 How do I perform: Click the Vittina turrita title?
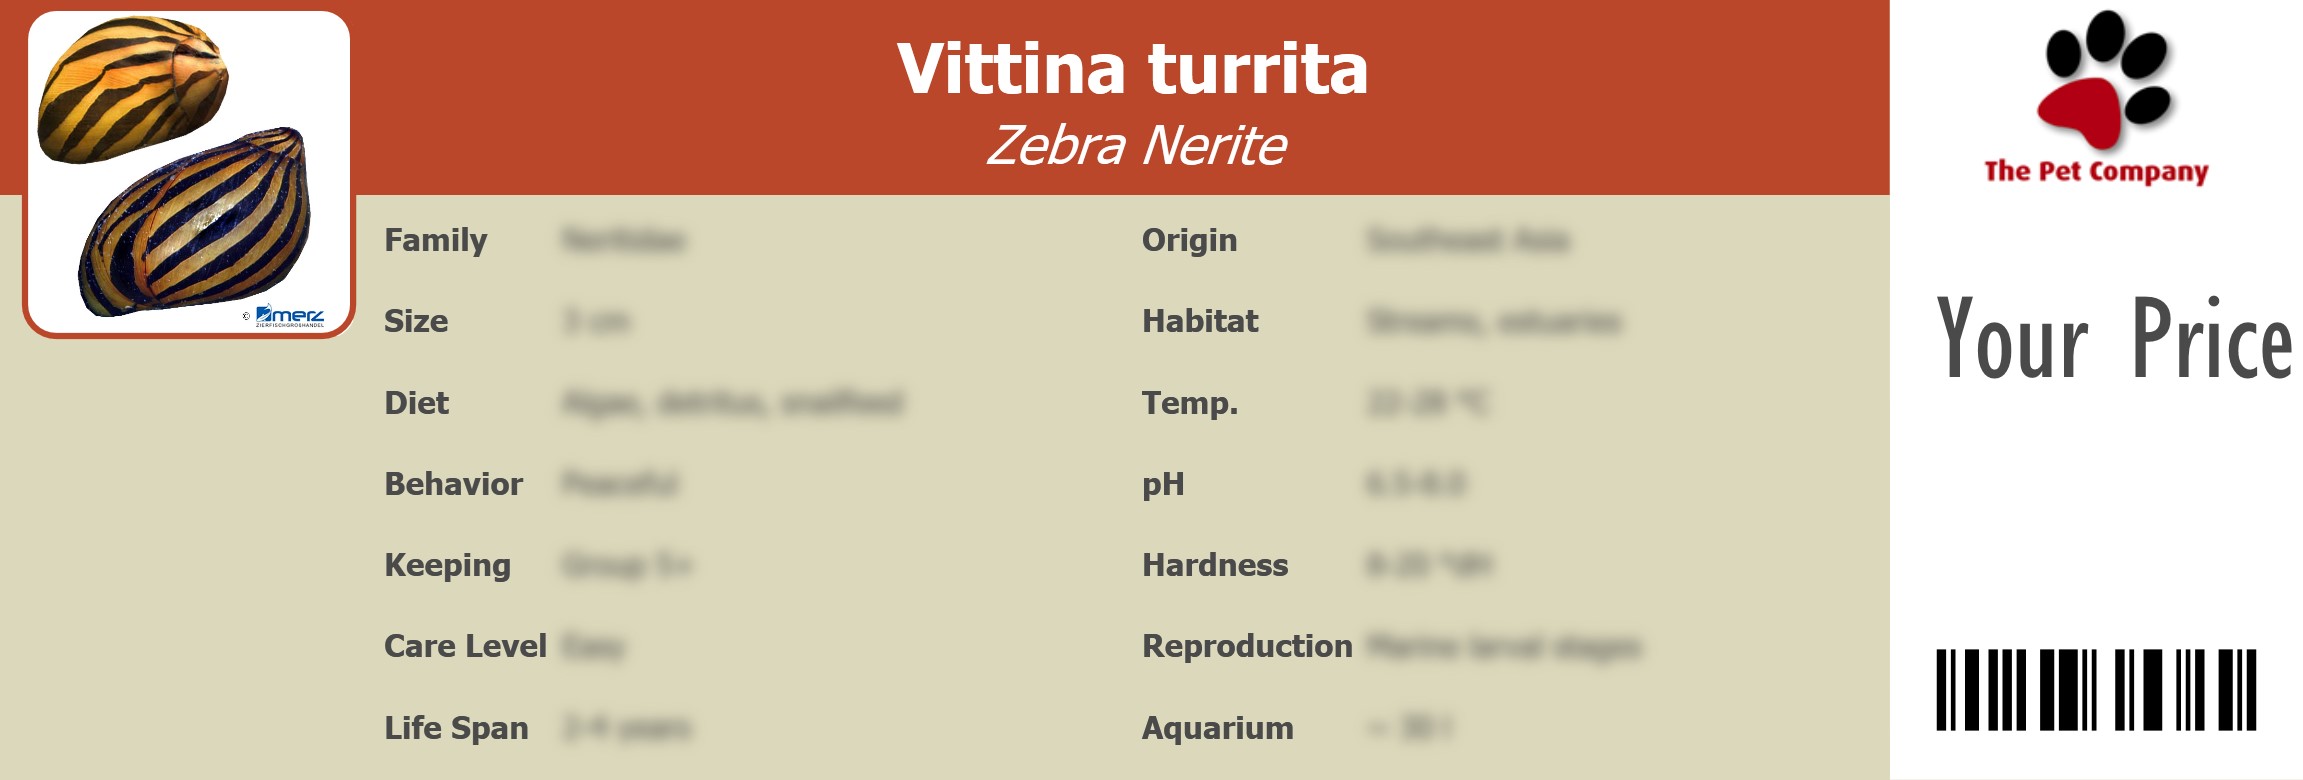[1132, 69]
